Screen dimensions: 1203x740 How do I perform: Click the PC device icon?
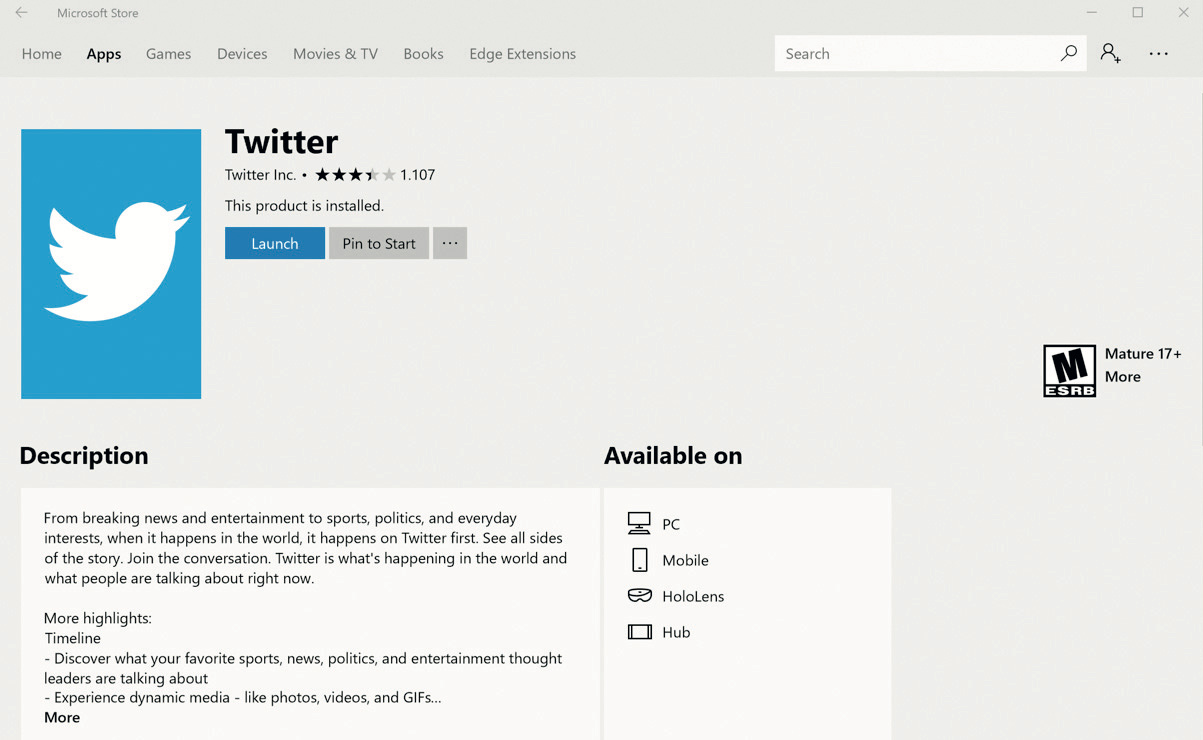[x=639, y=524]
